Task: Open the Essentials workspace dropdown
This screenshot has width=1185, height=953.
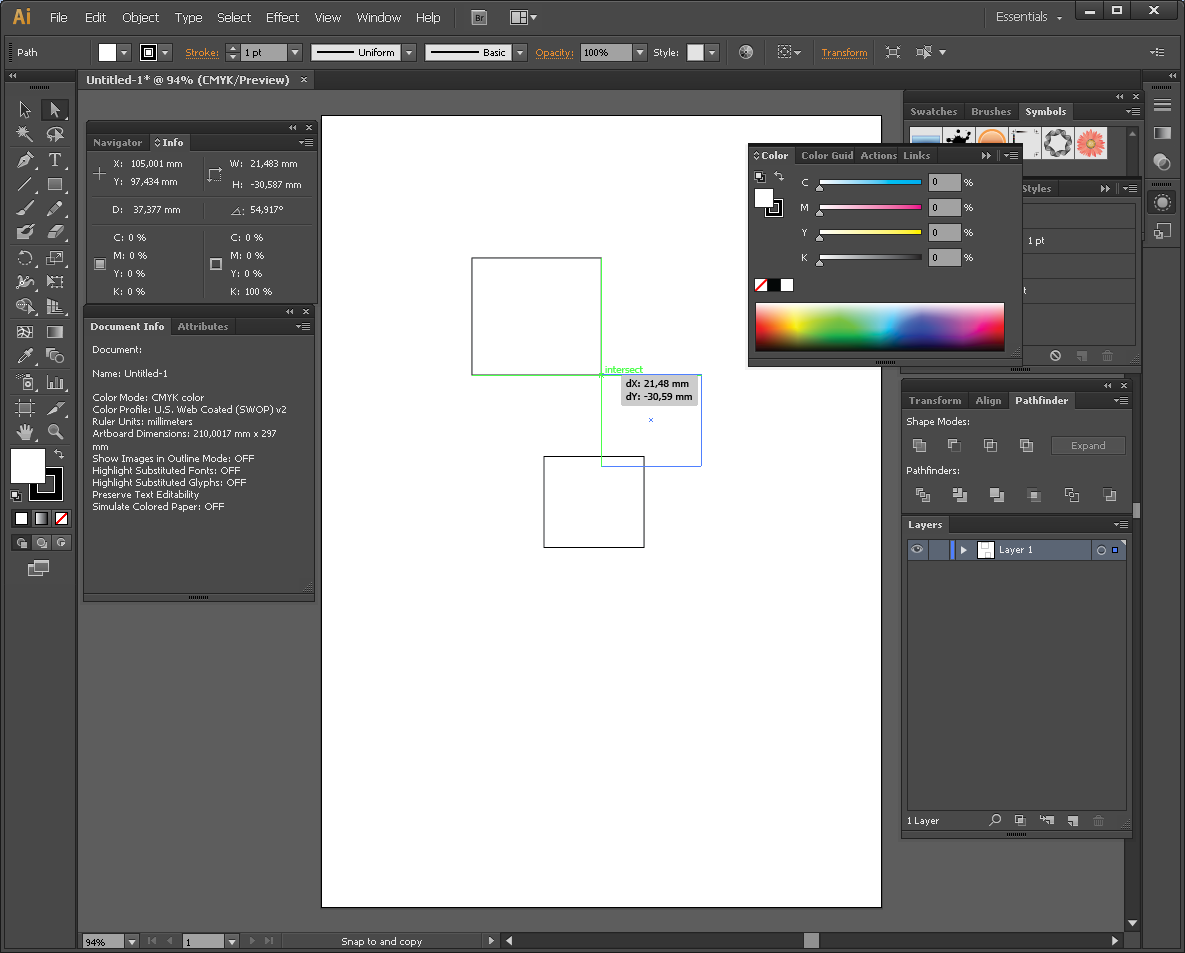Action: pos(1028,17)
